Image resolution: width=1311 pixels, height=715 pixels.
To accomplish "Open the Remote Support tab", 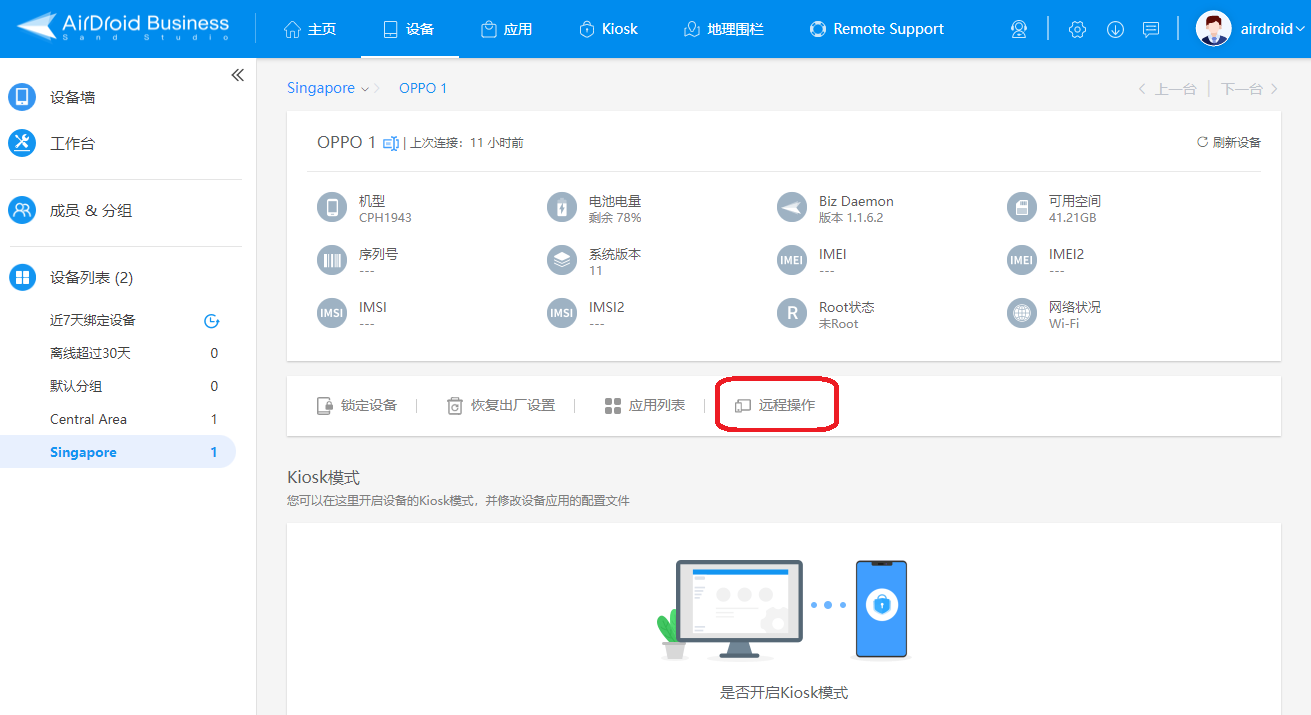I will tap(876, 29).
